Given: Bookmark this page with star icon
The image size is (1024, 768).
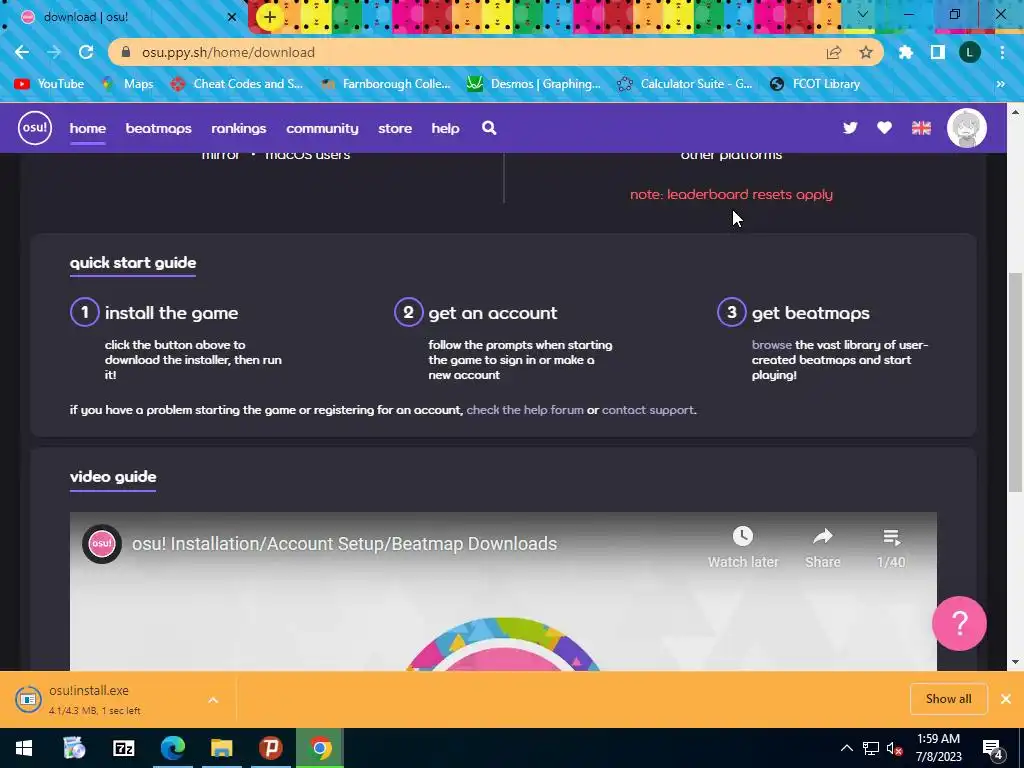Looking at the screenshot, I should pyautogui.click(x=866, y=52).
